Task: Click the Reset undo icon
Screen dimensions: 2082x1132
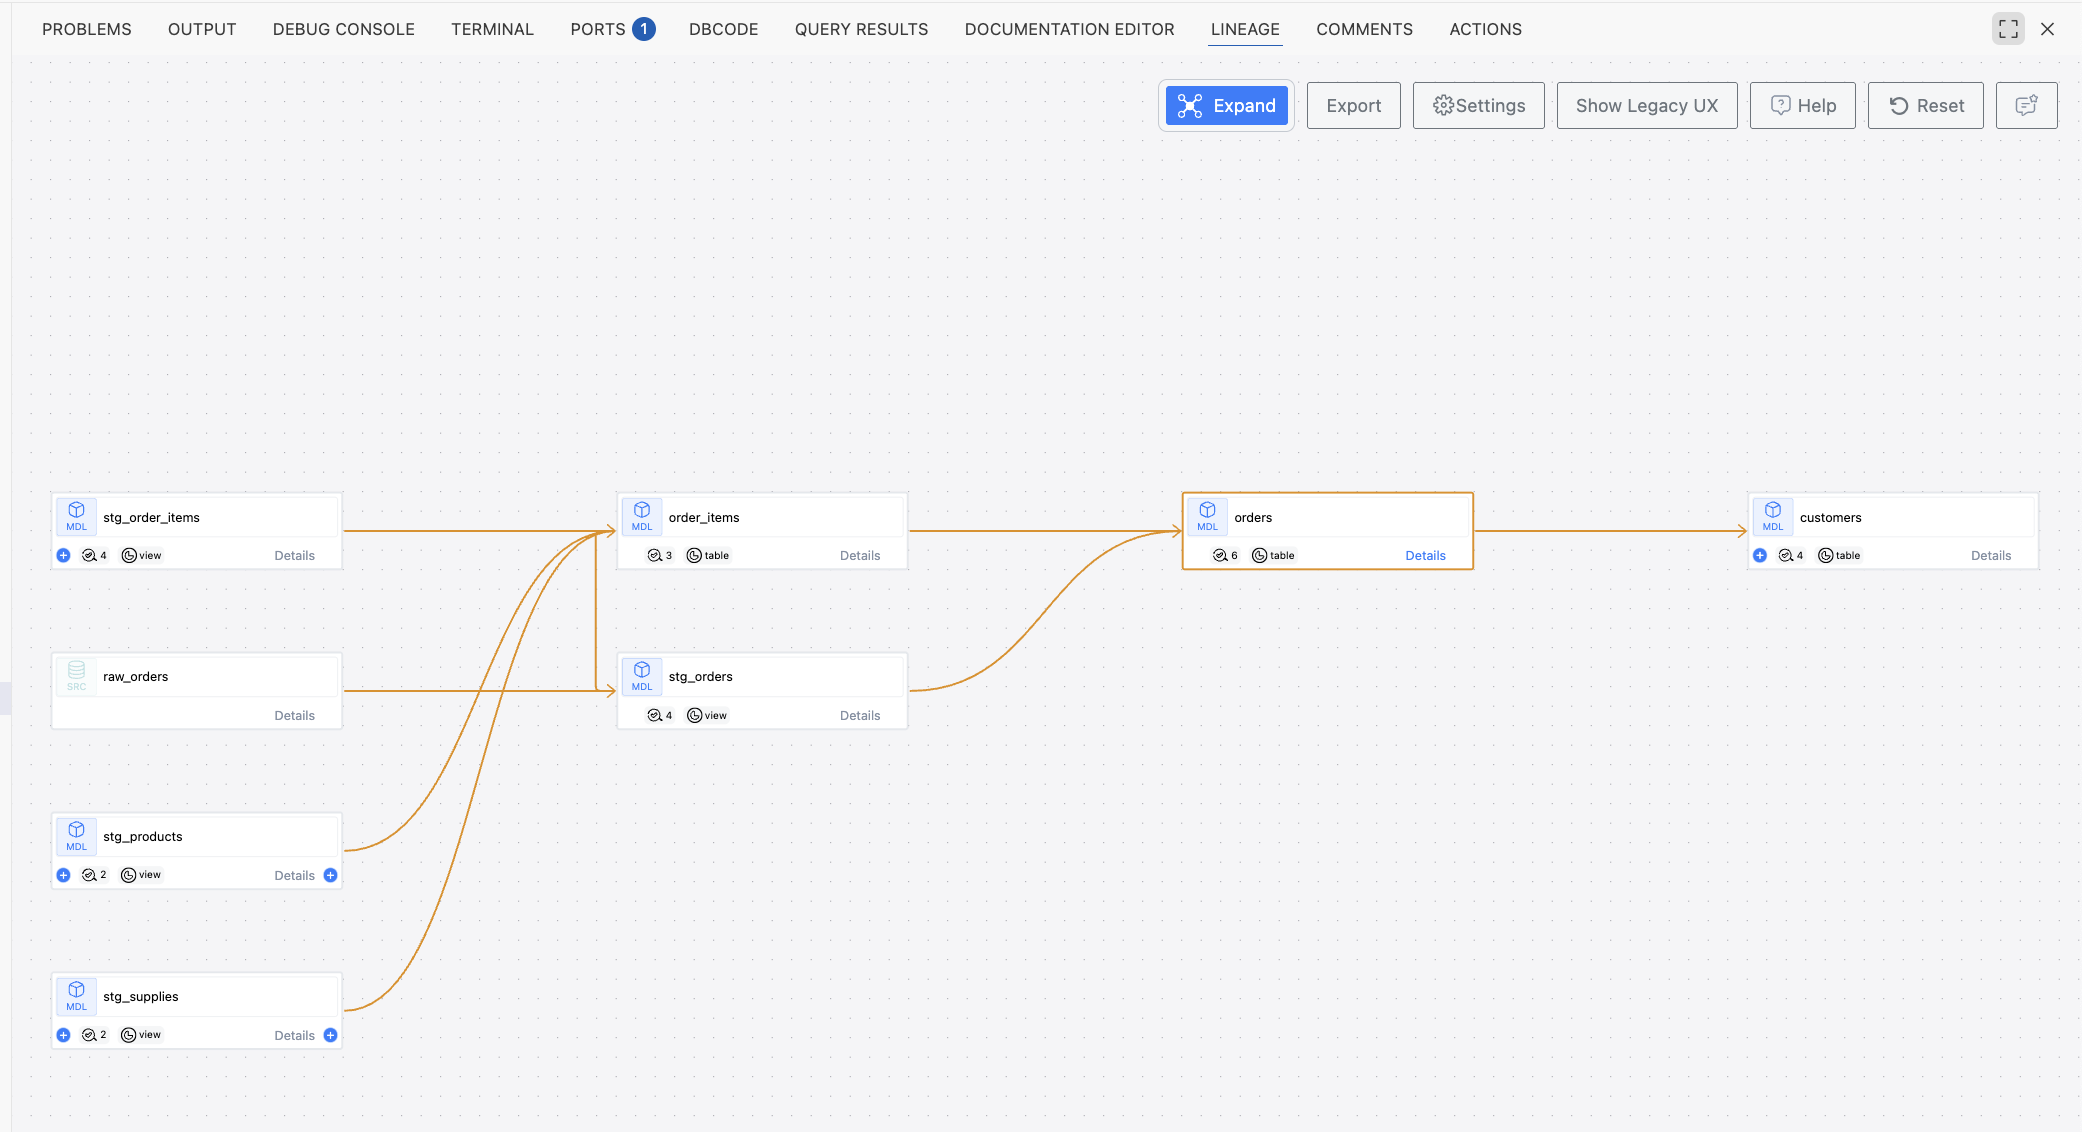Action: [x=1899, y=105]
